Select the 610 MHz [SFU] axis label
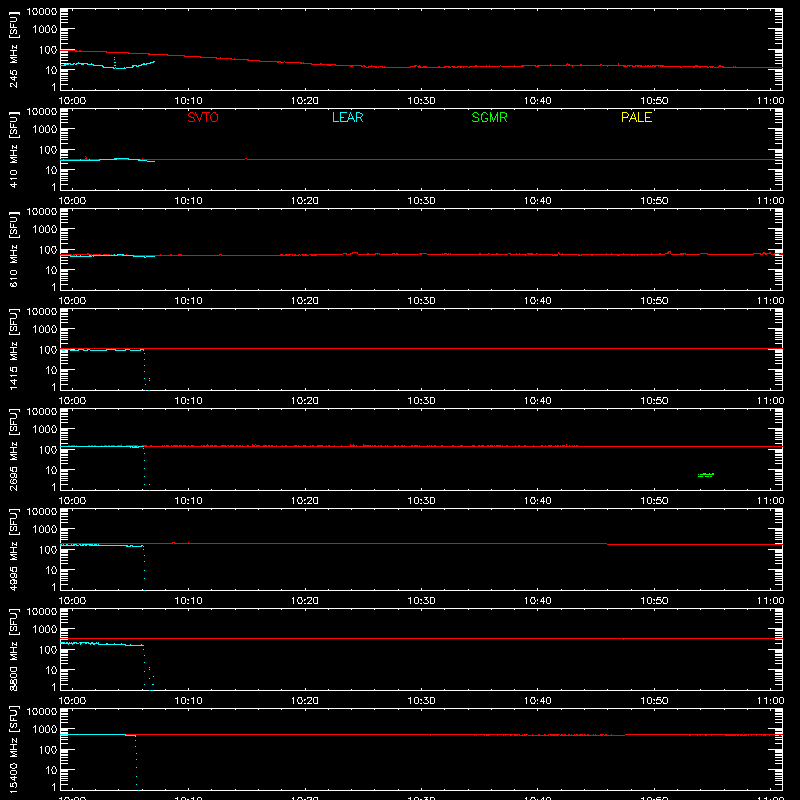Screen dimensions: 800x800 pyautogui.click(x=13, y=249)
